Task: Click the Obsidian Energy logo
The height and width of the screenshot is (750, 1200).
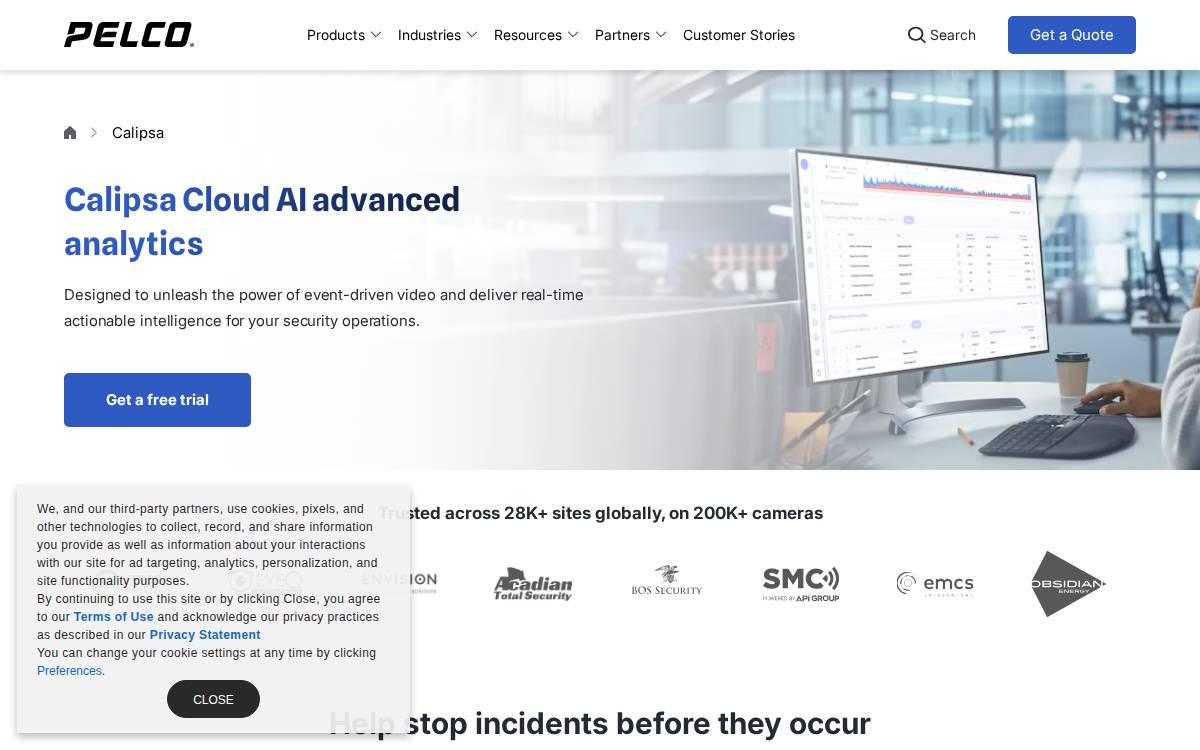Action: [1068, 584]
